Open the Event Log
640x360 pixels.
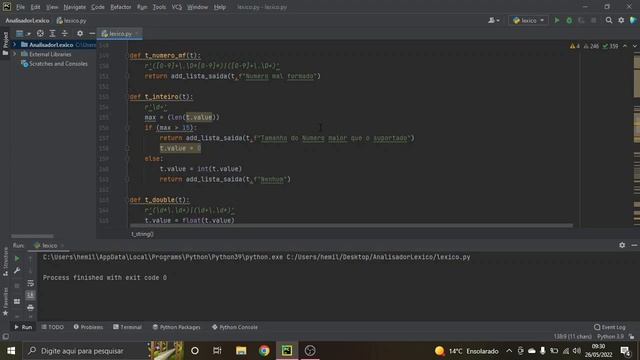(610, 327)
